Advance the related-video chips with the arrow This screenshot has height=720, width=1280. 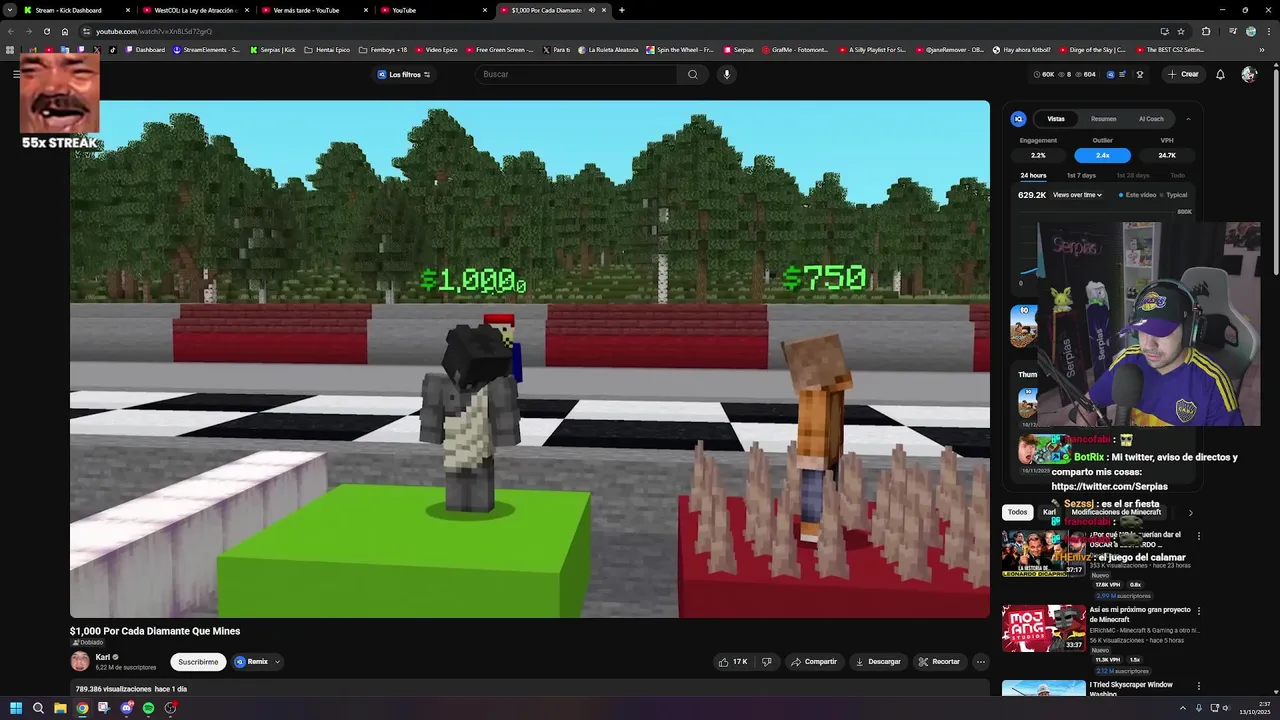point(1190,512)
